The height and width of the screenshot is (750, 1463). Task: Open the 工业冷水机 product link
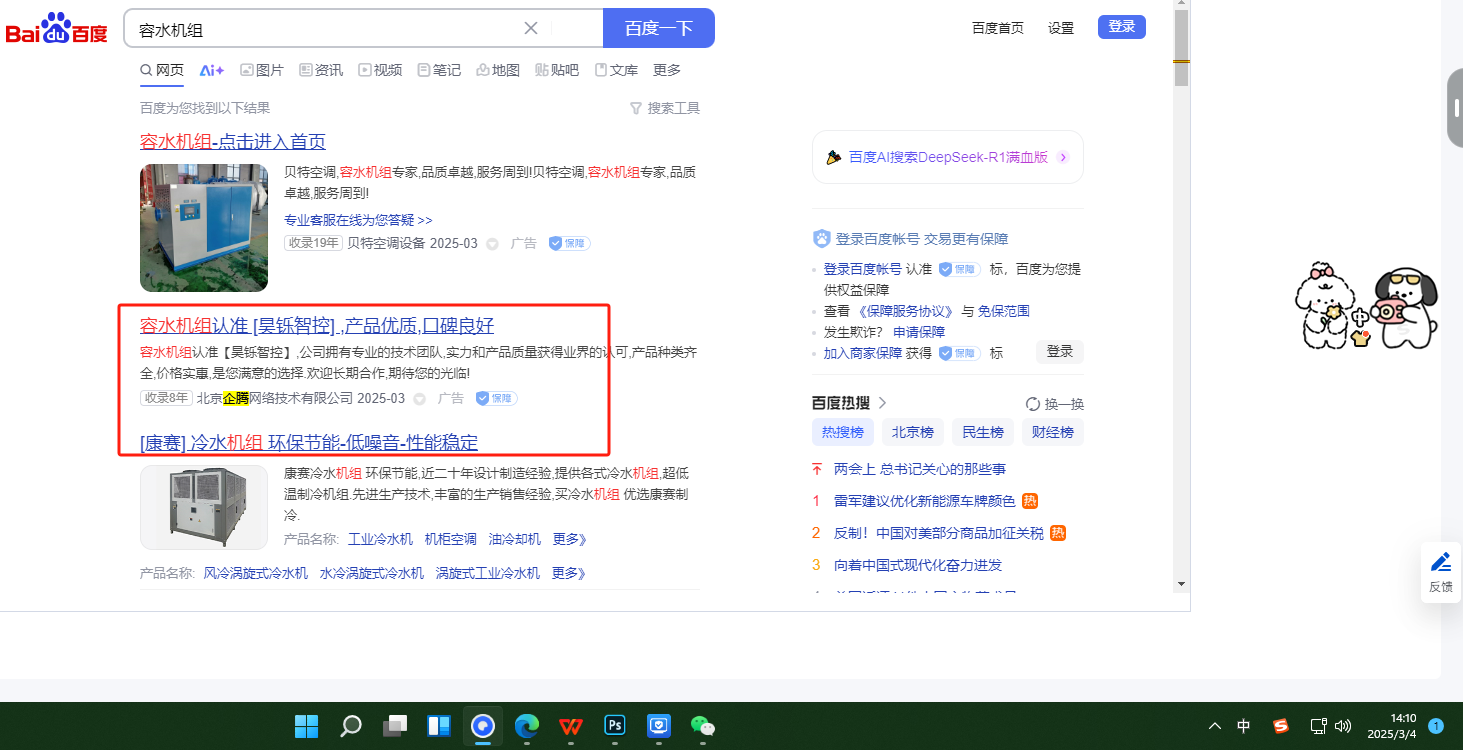click(x=380, y=539)
